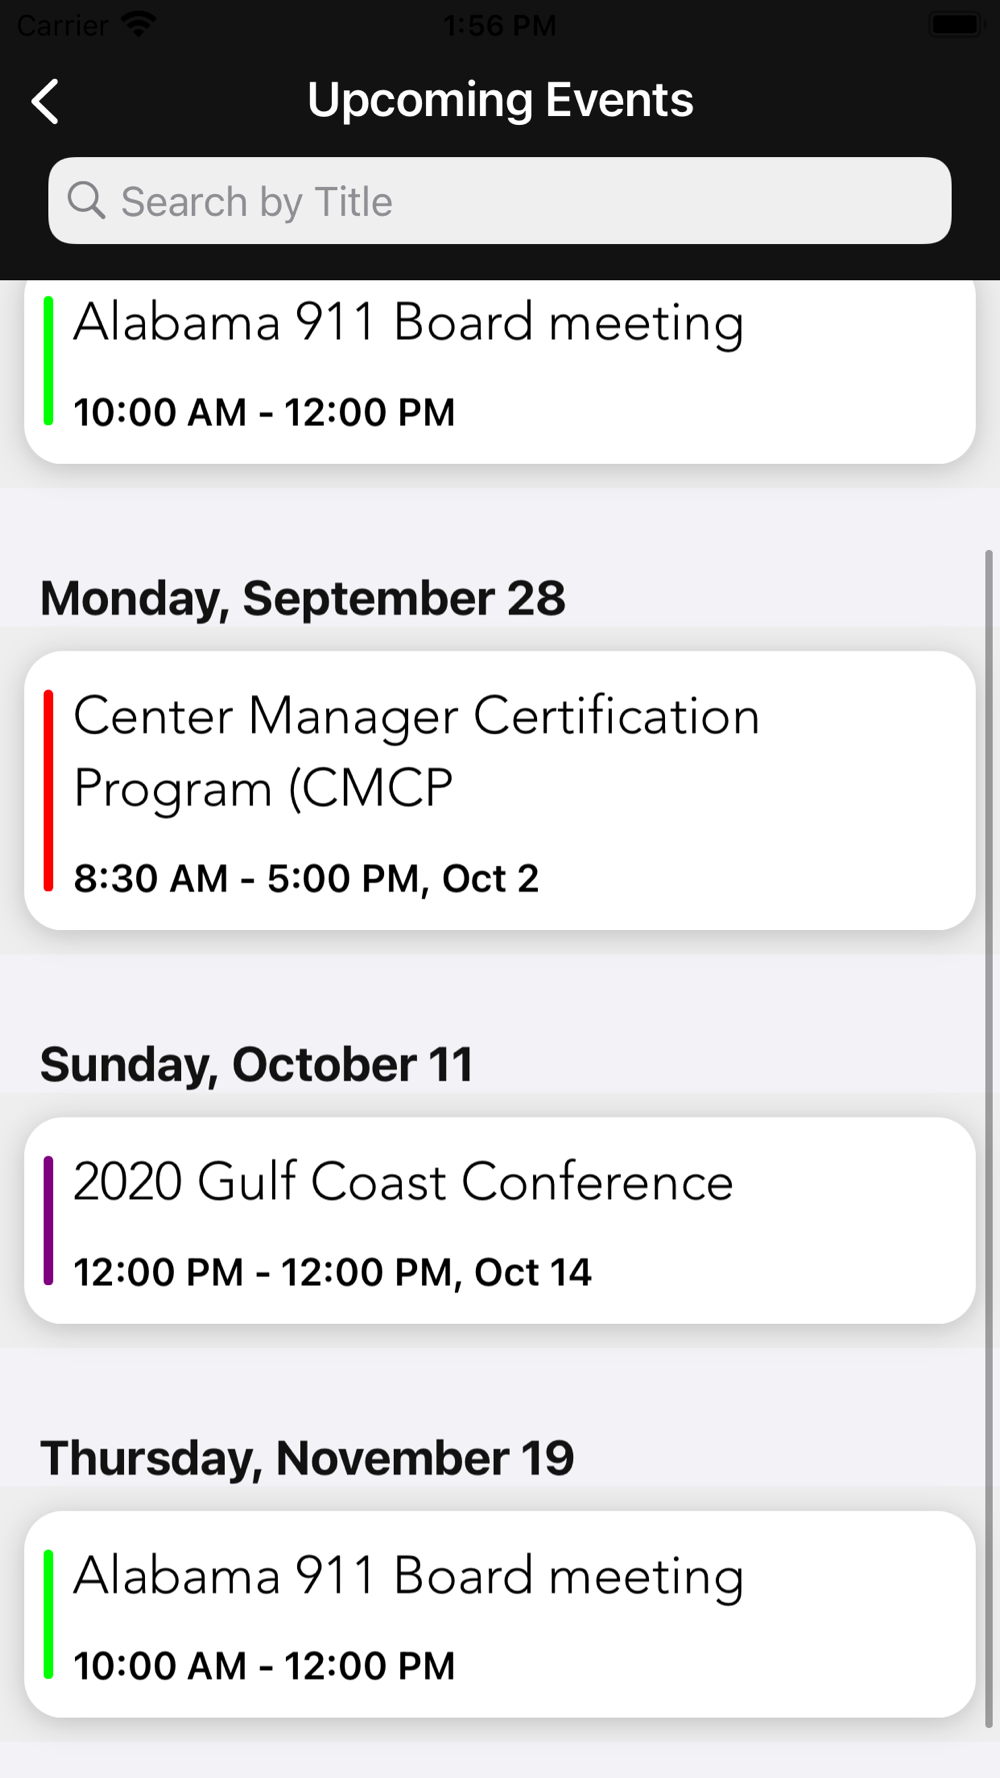Tap the battery indicator icon
This screenshot has height=1778, width=1000.
(x=956, y=24)
